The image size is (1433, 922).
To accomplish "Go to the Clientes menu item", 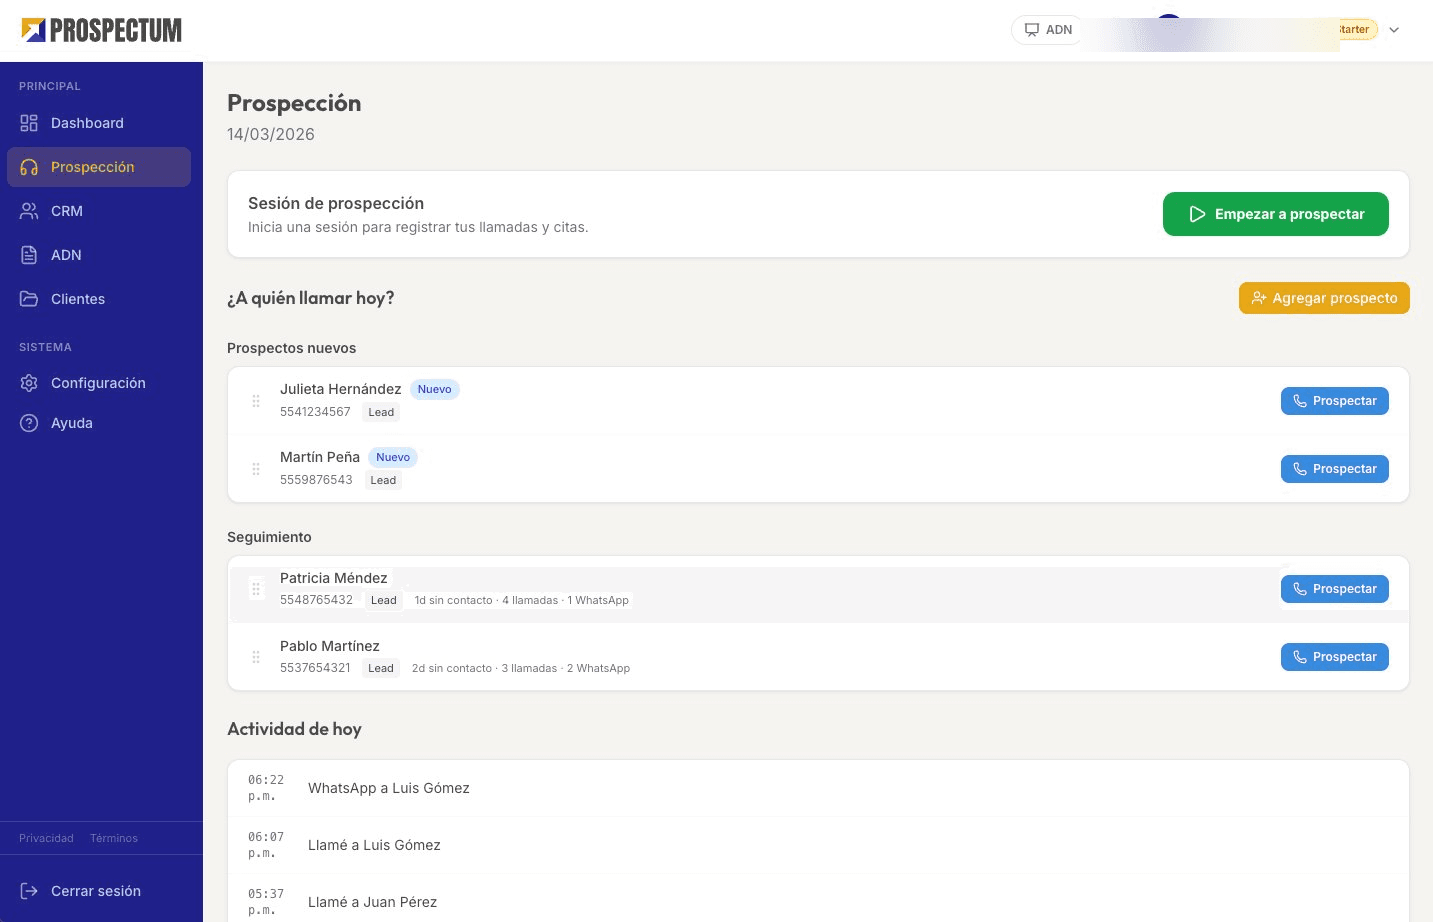I will (x=78, y=299).
